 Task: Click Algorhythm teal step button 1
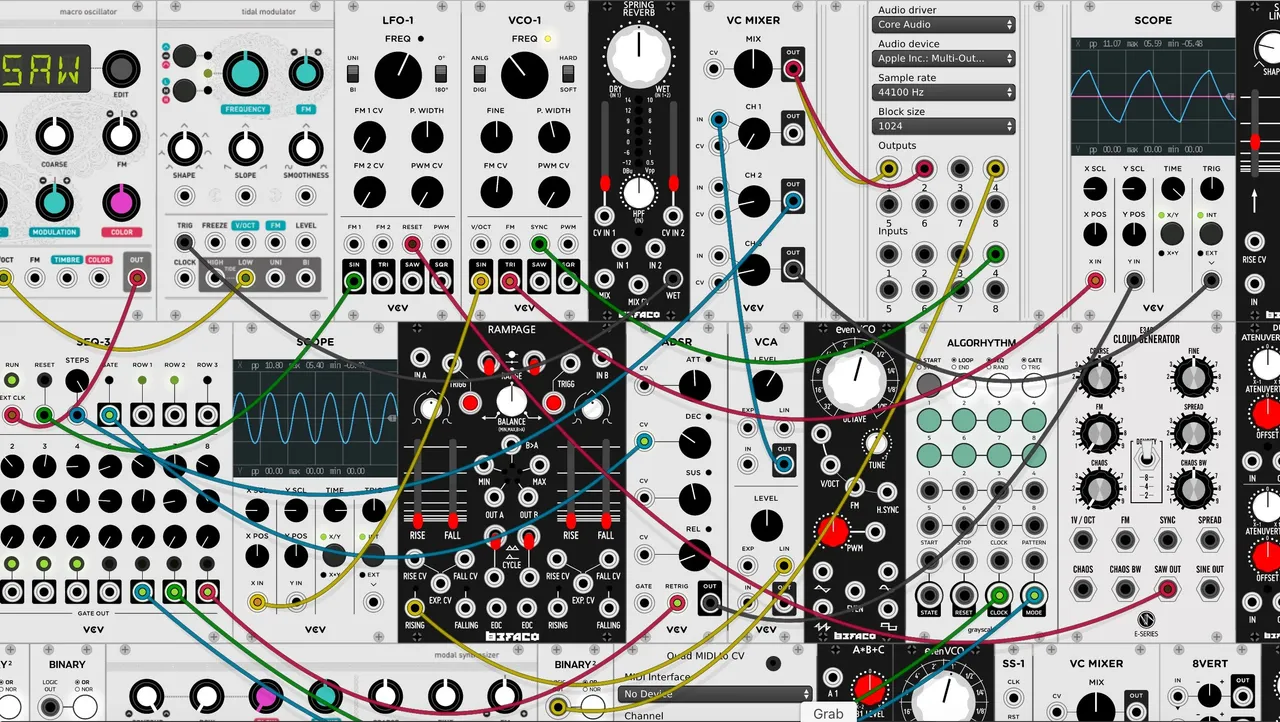click(929, 418)
